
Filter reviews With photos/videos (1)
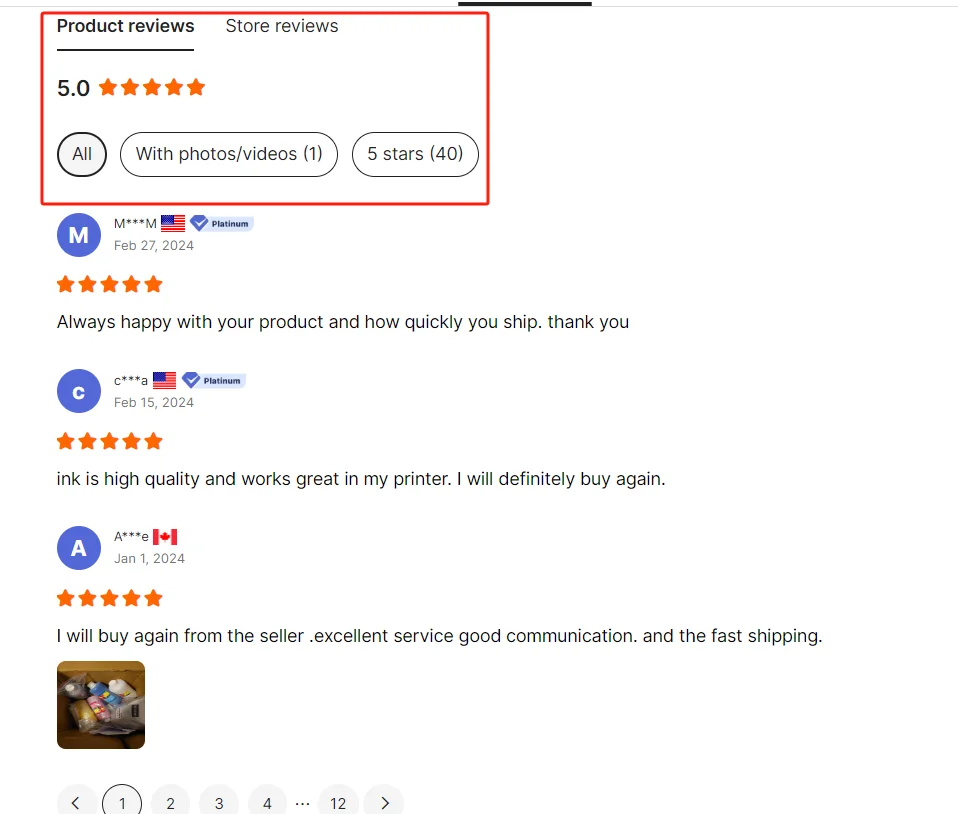pos(229,154)
